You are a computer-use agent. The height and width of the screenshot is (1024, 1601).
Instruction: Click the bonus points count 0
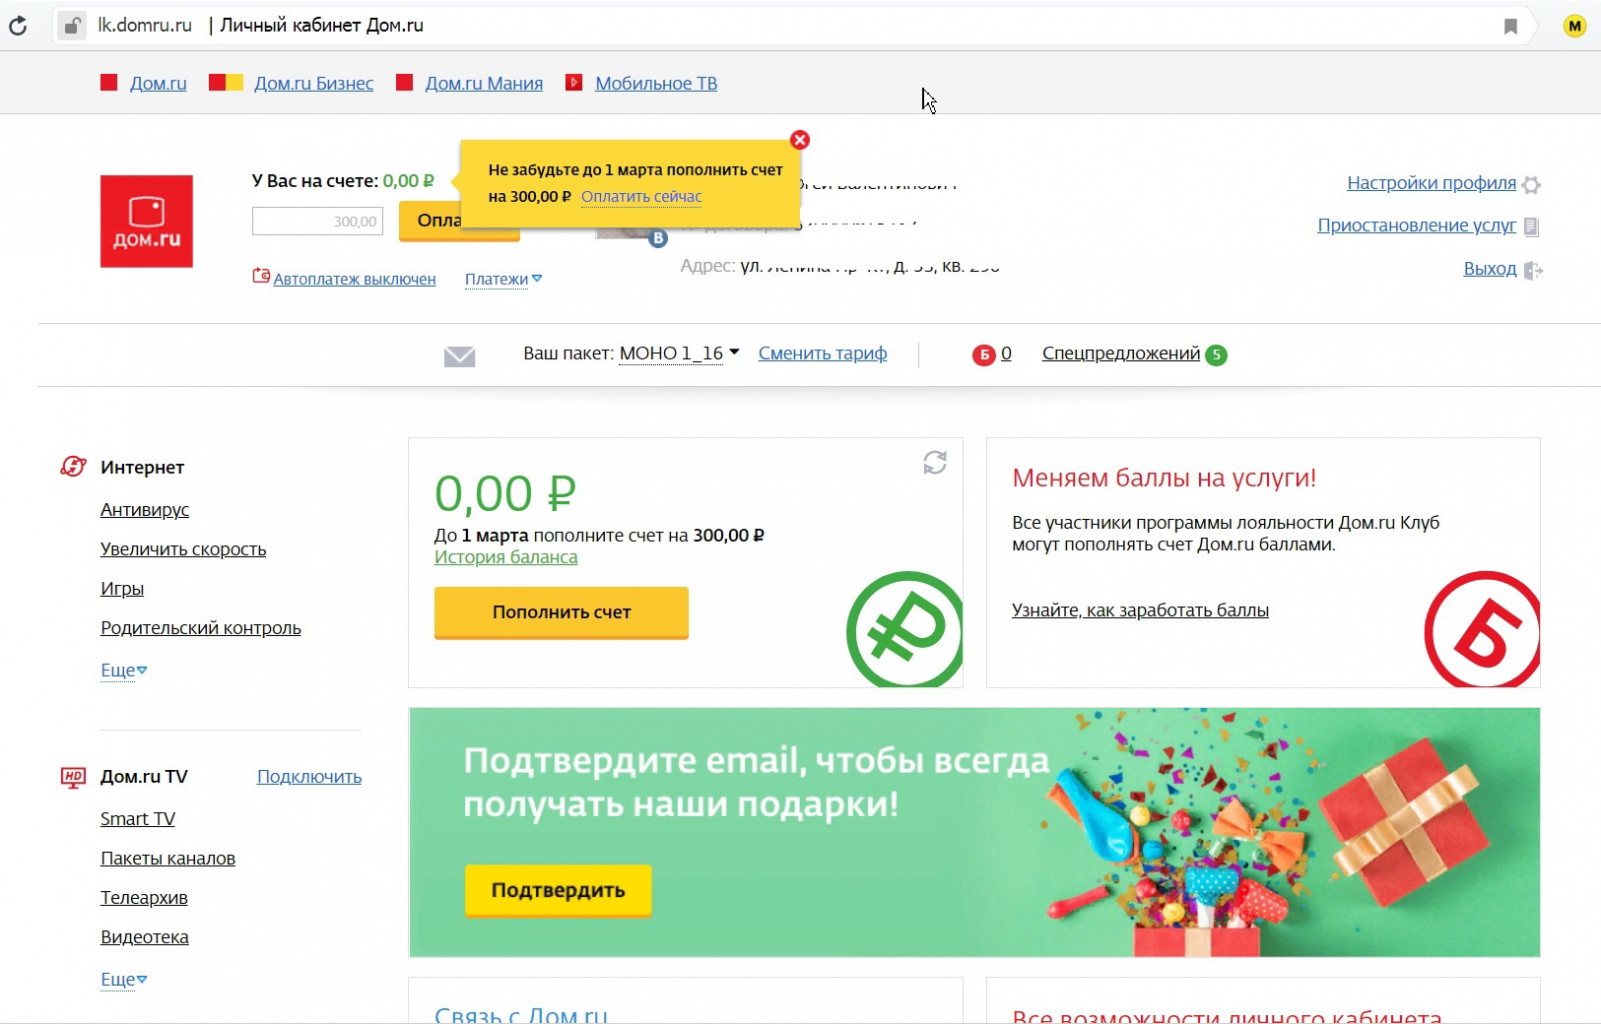pos(1006,353)
